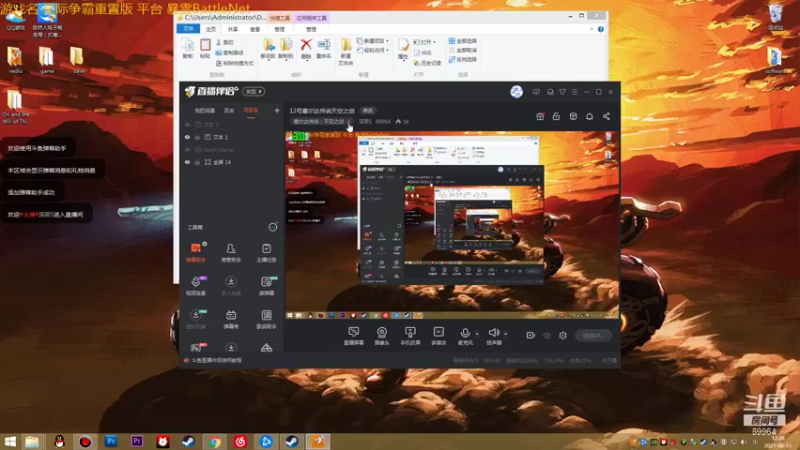Viewport: 800px width, 450px height.
Task: Click the stream preview canvas
Action: tap(452, 225)
